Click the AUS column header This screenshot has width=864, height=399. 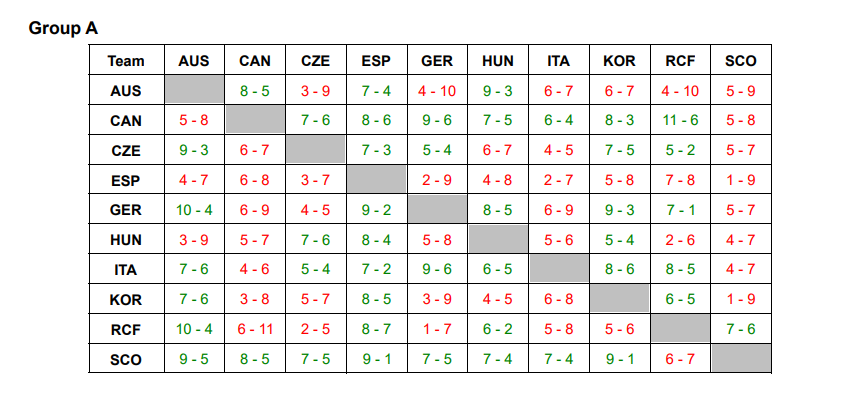194,61
